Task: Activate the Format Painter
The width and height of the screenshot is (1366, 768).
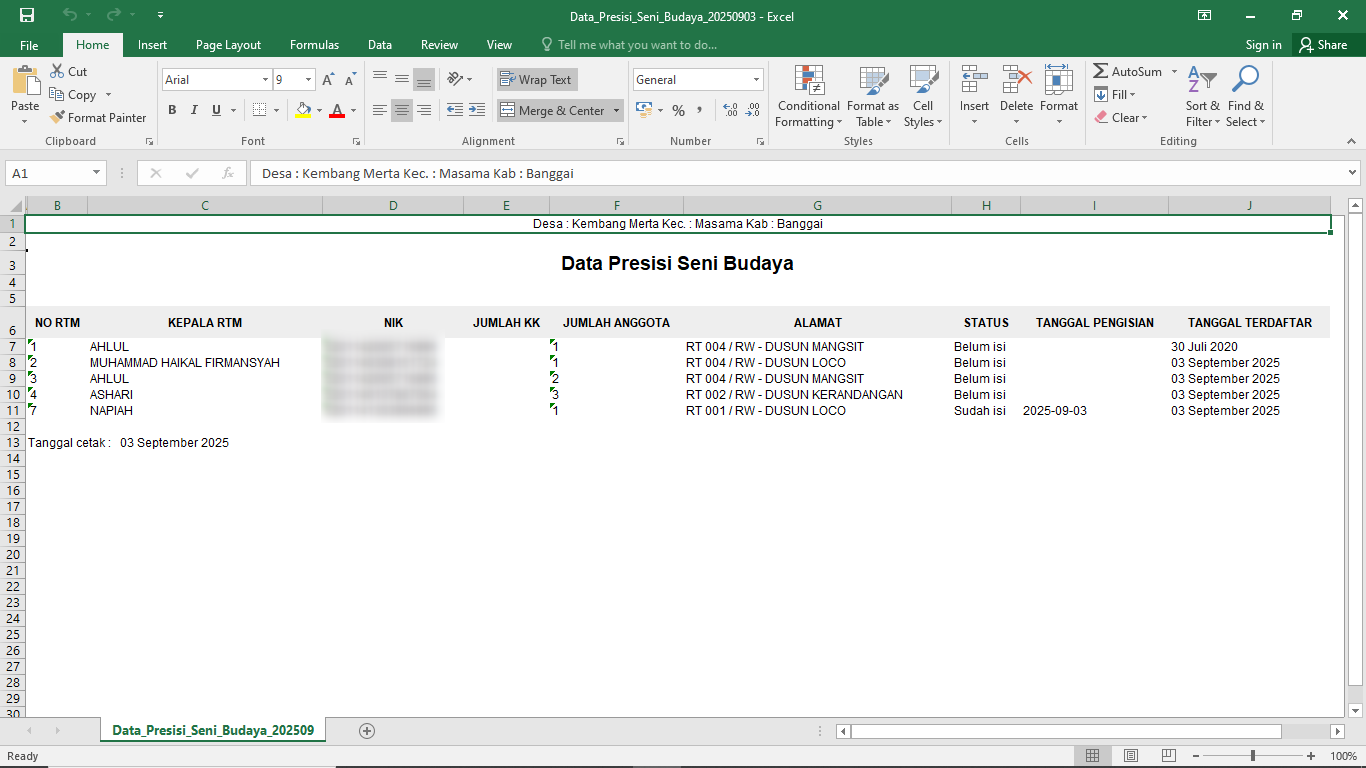Action: click(x=98, y=118)
